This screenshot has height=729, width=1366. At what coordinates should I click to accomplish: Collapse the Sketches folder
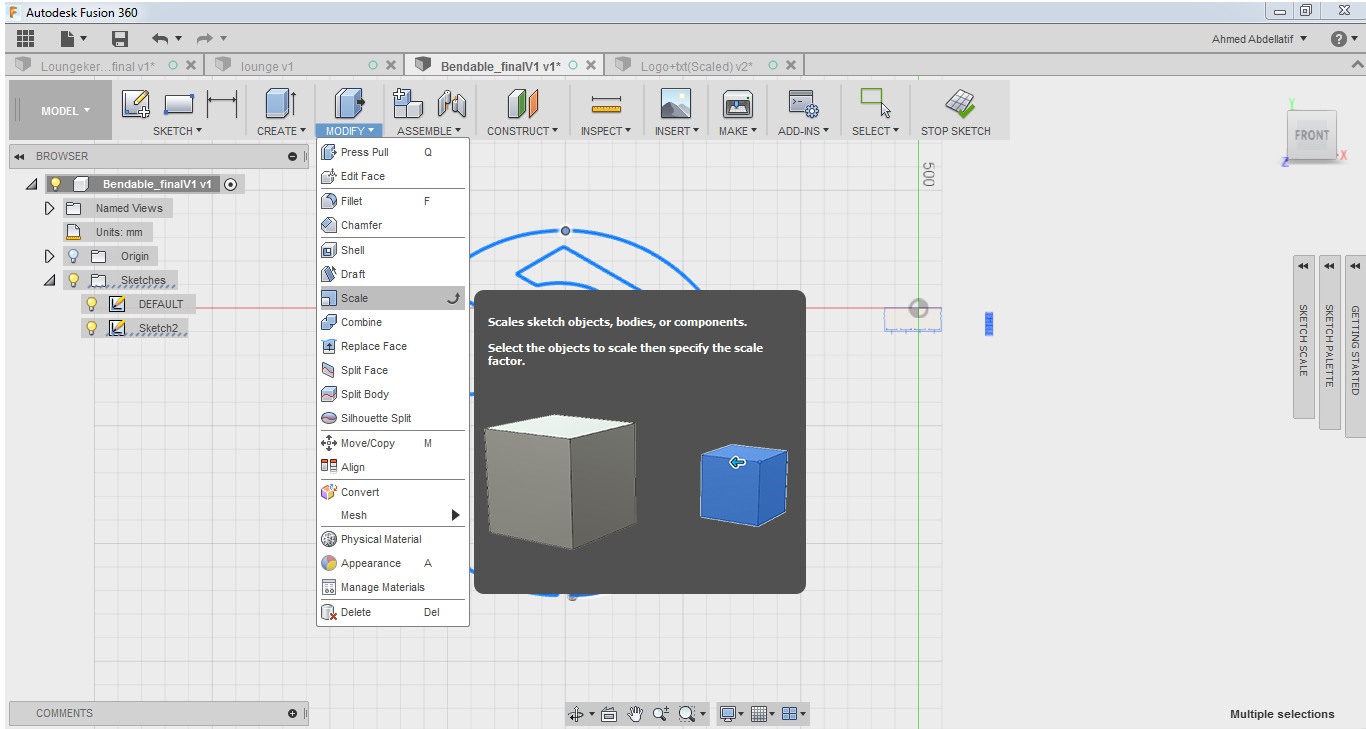click(x=49, y=281)
